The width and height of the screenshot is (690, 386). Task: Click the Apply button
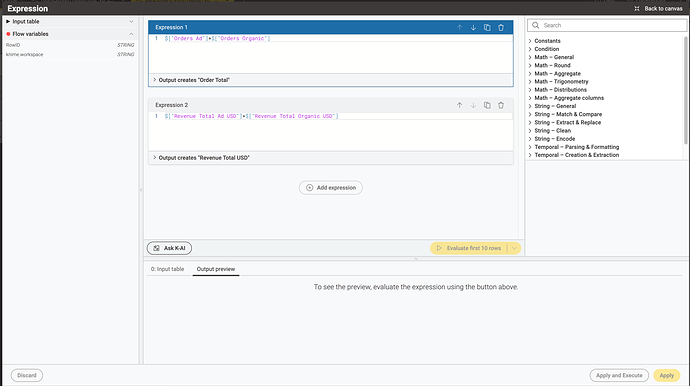[667, 375]
